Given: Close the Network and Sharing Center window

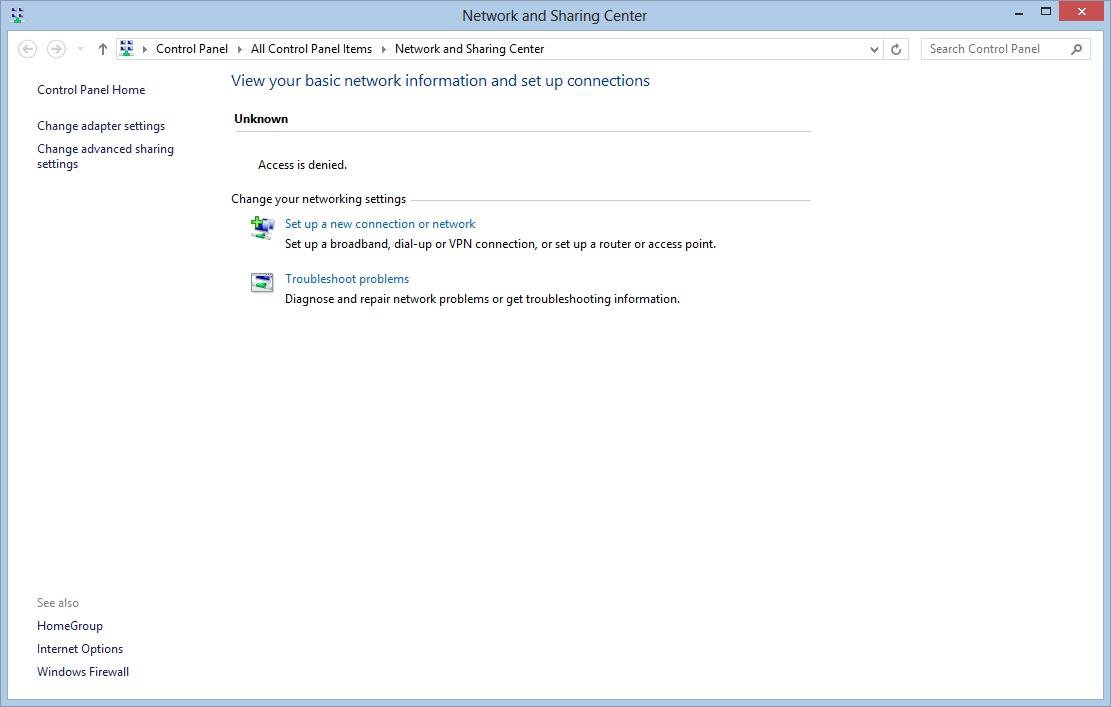Looking at the screenshot, I should click(x=1081, y=11).
